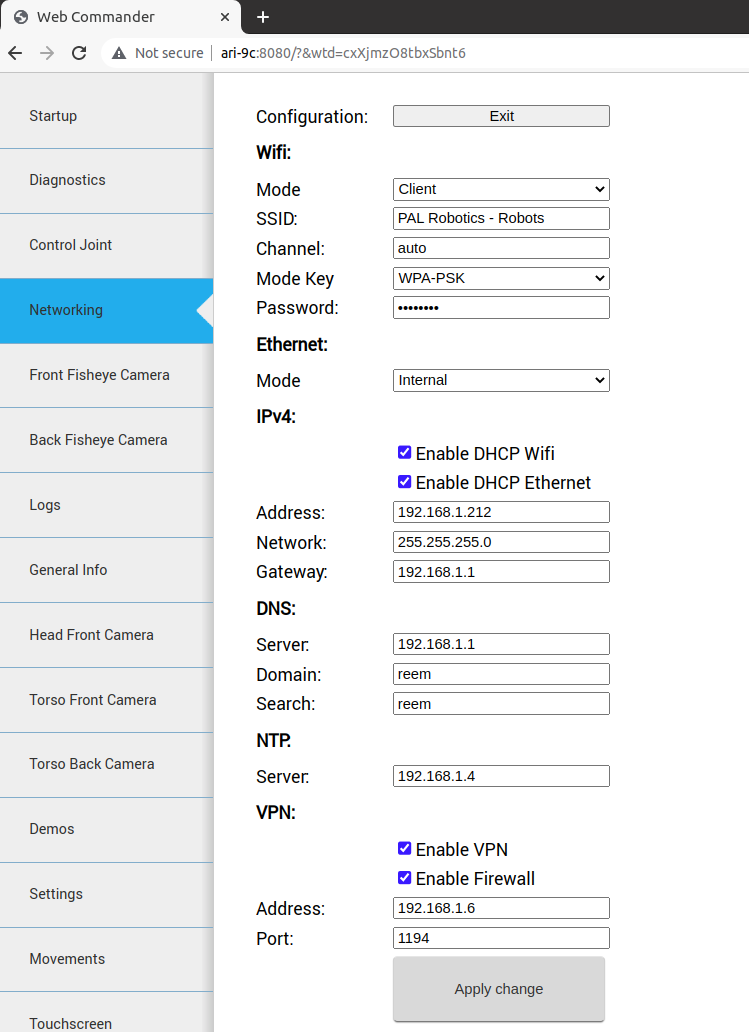Toggle Enable DHCP Ethernet checkbox
This screenshot has width=749, height=1032.
404,482
